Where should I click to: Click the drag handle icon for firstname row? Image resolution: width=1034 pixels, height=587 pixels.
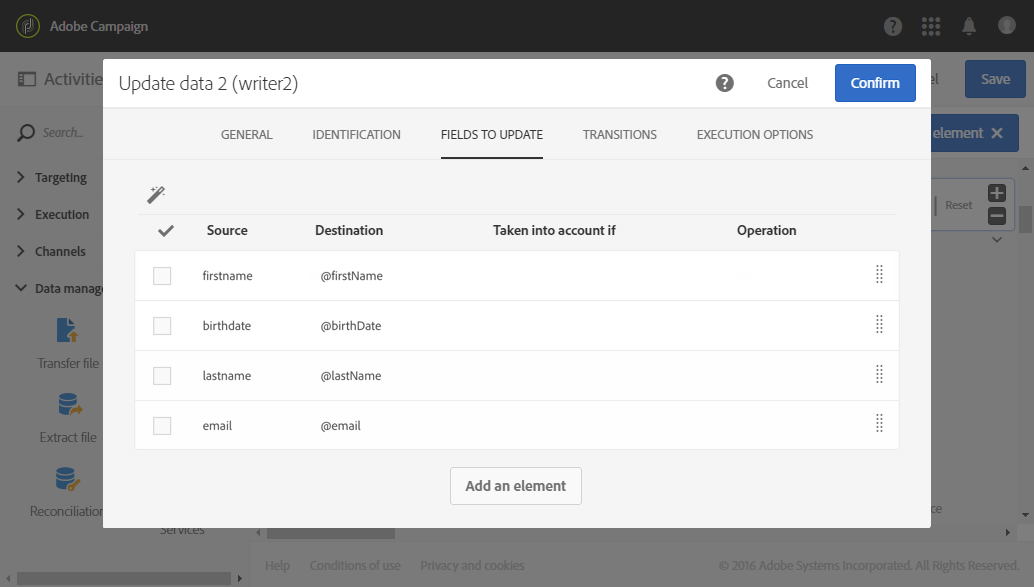pyautogui.click(x=879, y=275)
